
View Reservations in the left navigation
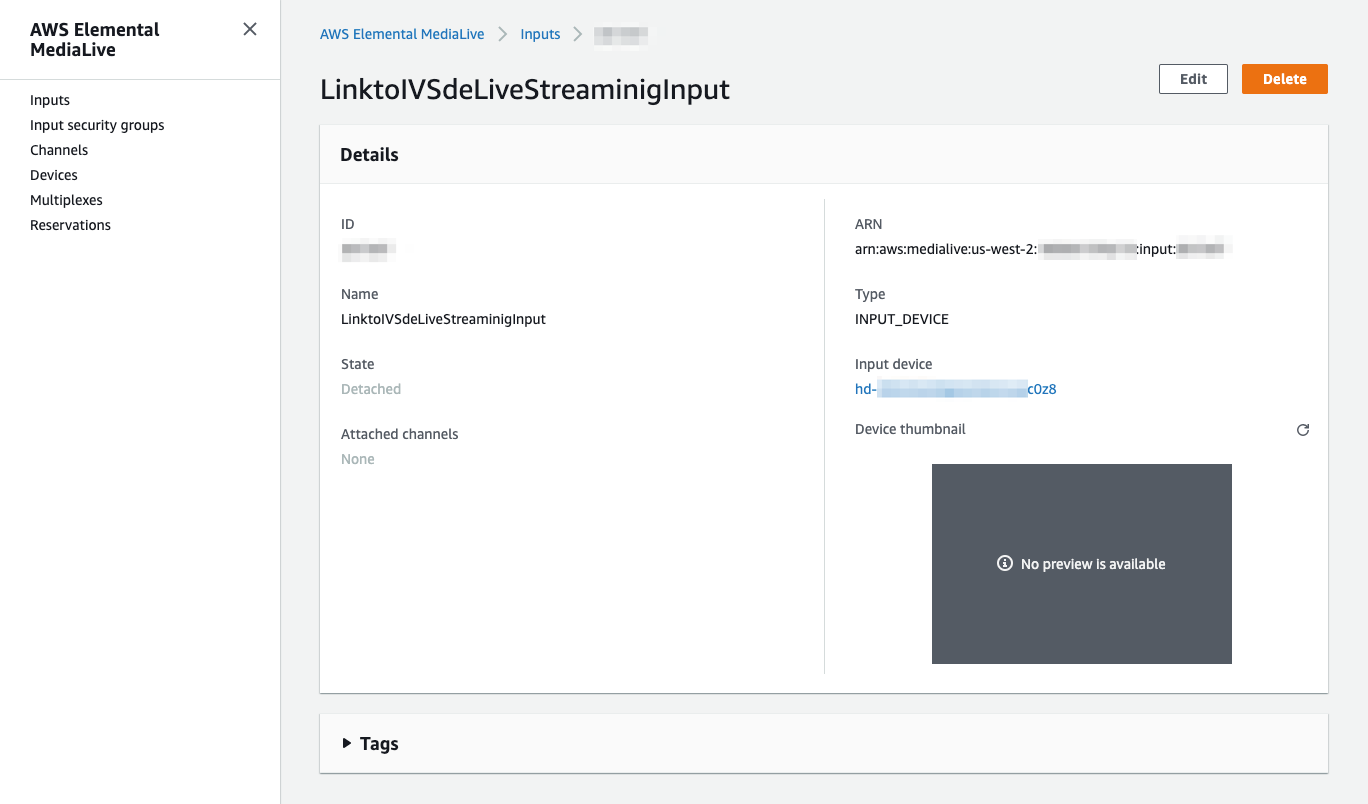70,224
